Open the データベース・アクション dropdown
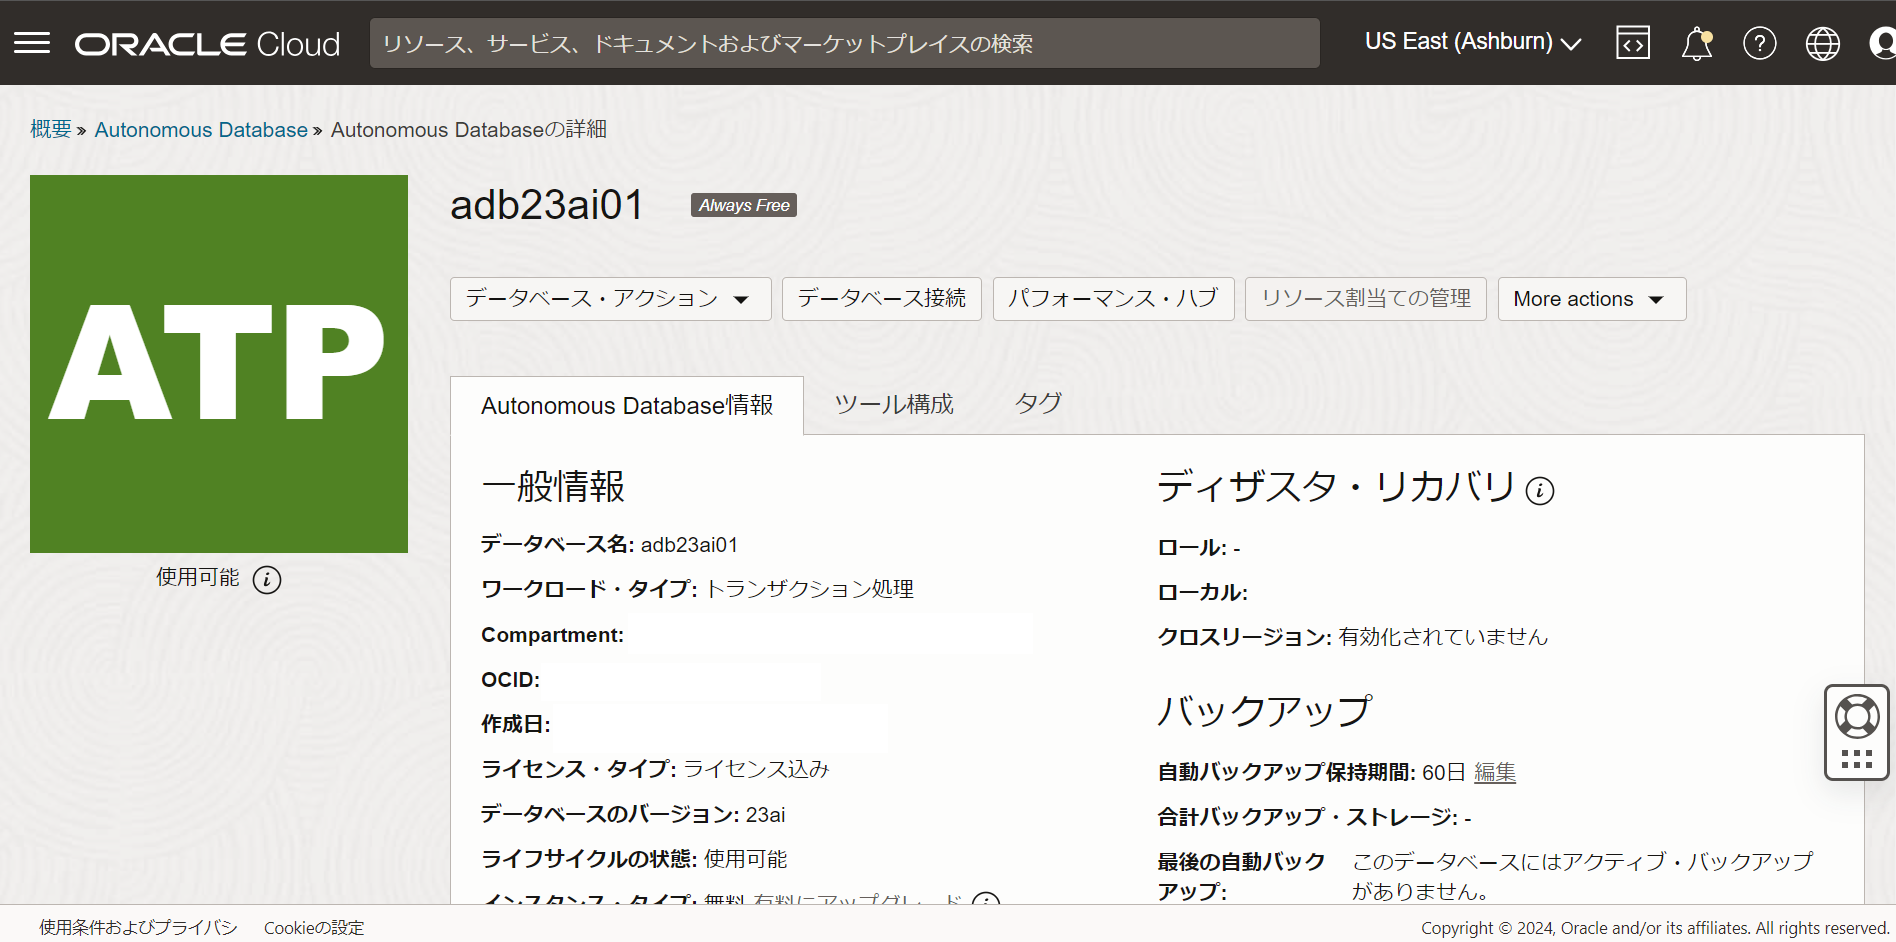1896x942 pixels. pos(609,298)
